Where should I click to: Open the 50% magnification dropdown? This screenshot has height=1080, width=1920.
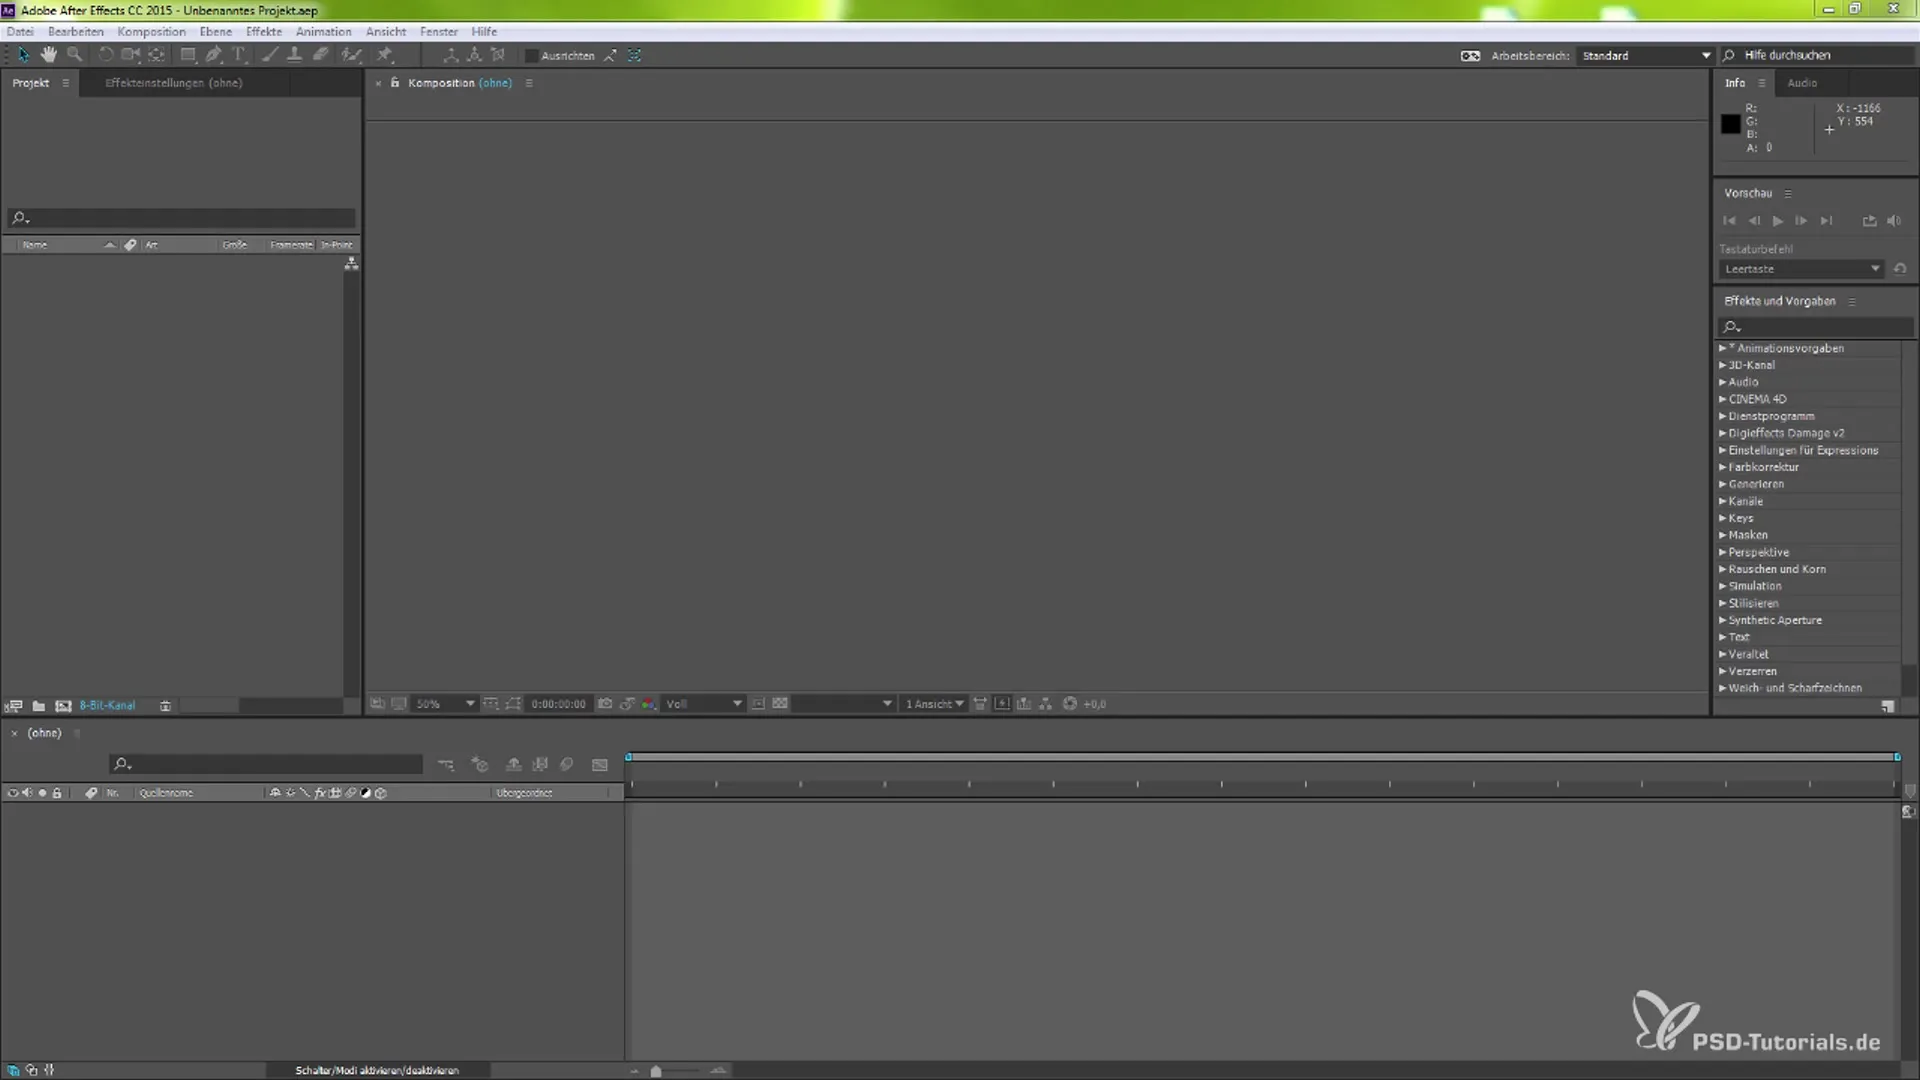(444, 704)
